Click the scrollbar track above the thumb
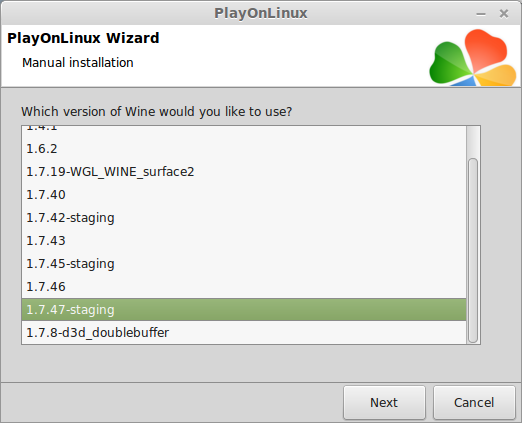This screenshot has width=522, height=423. click(x=473, y=142)
